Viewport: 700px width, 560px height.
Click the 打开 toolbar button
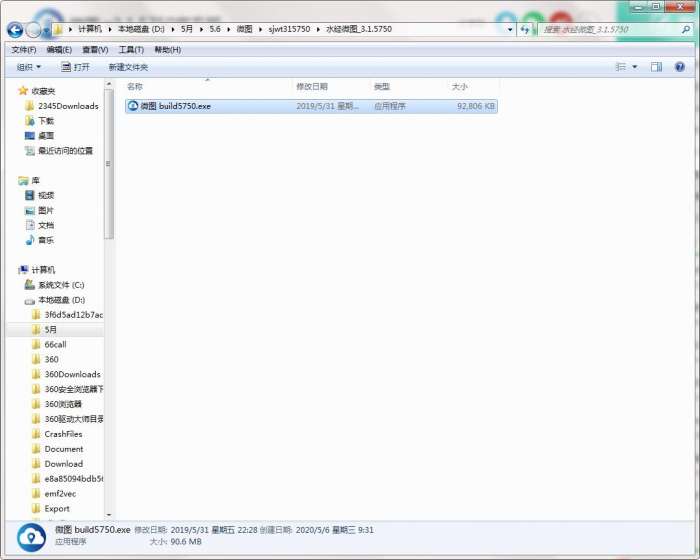click(x=75, y=67)
